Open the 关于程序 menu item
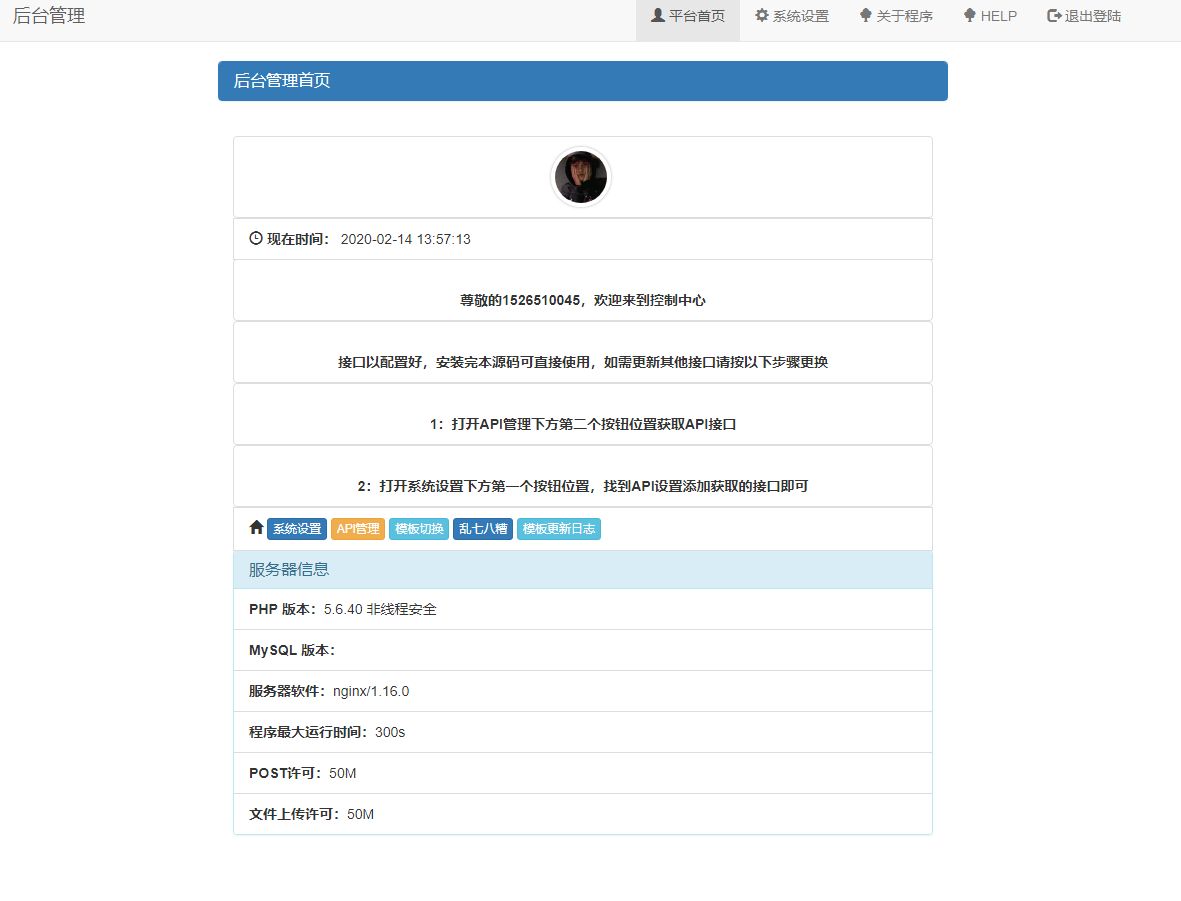 [895, 17]
